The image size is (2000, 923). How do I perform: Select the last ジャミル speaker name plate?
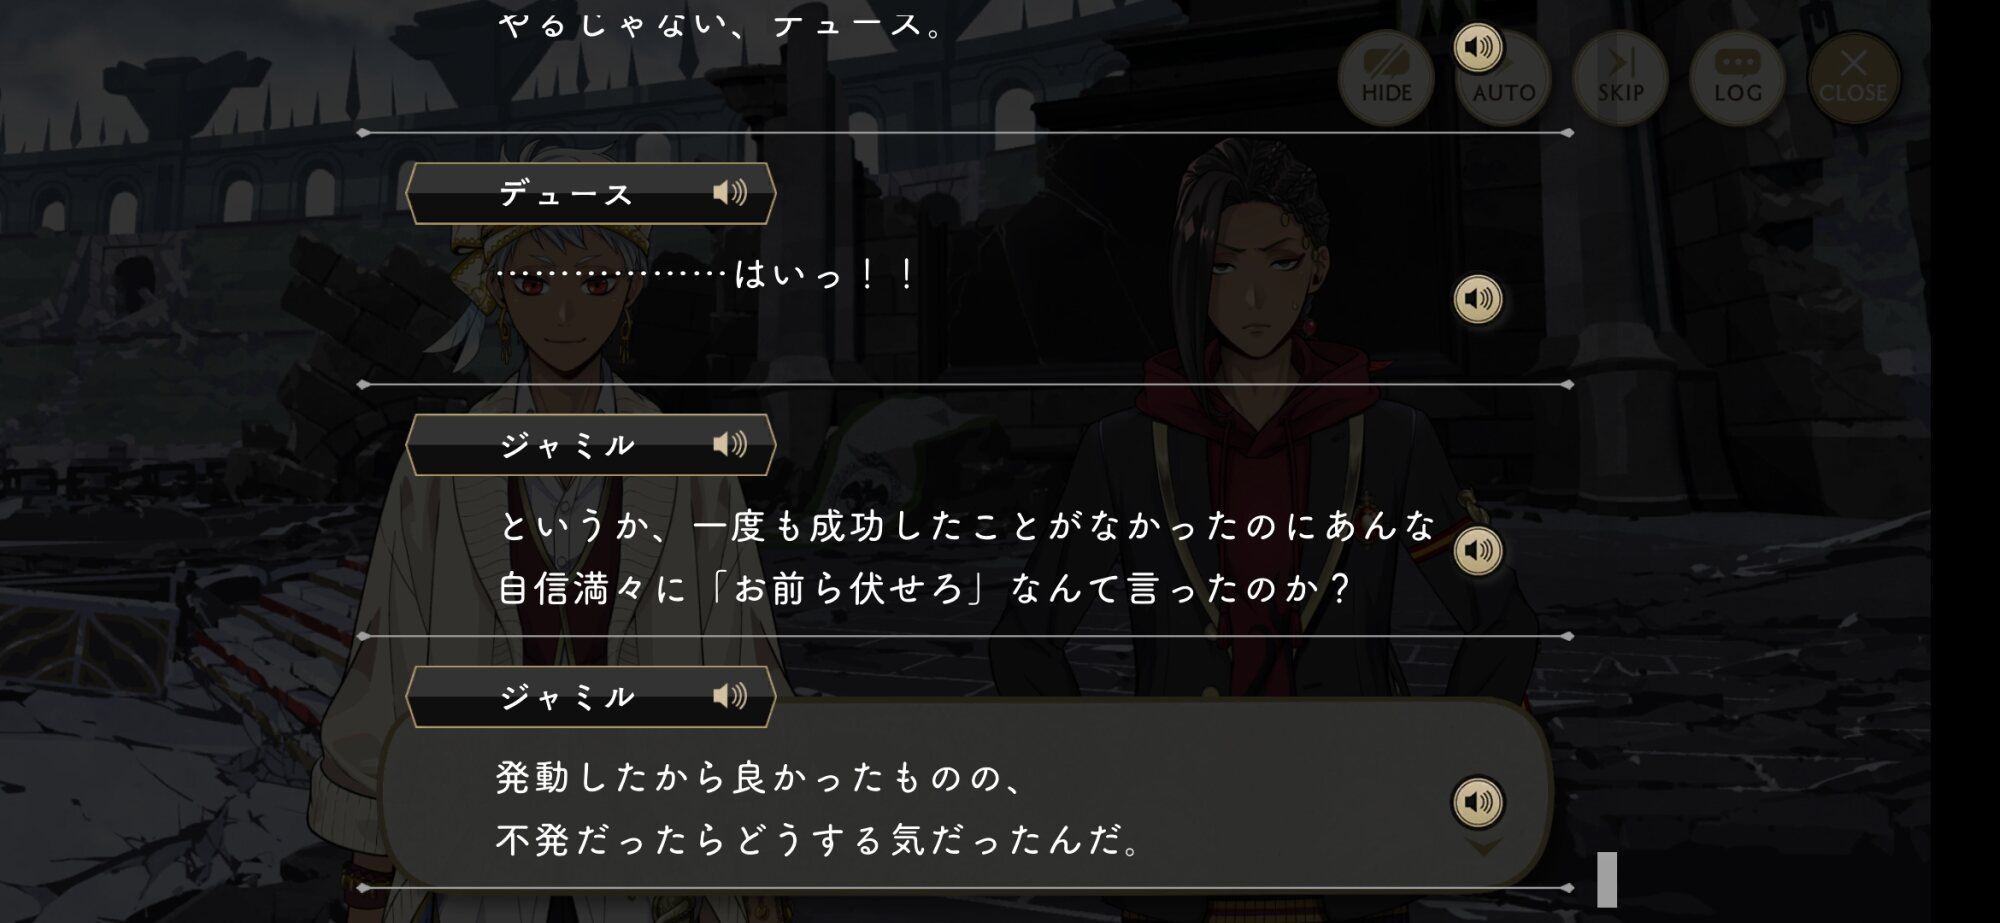tap(591, 697)
